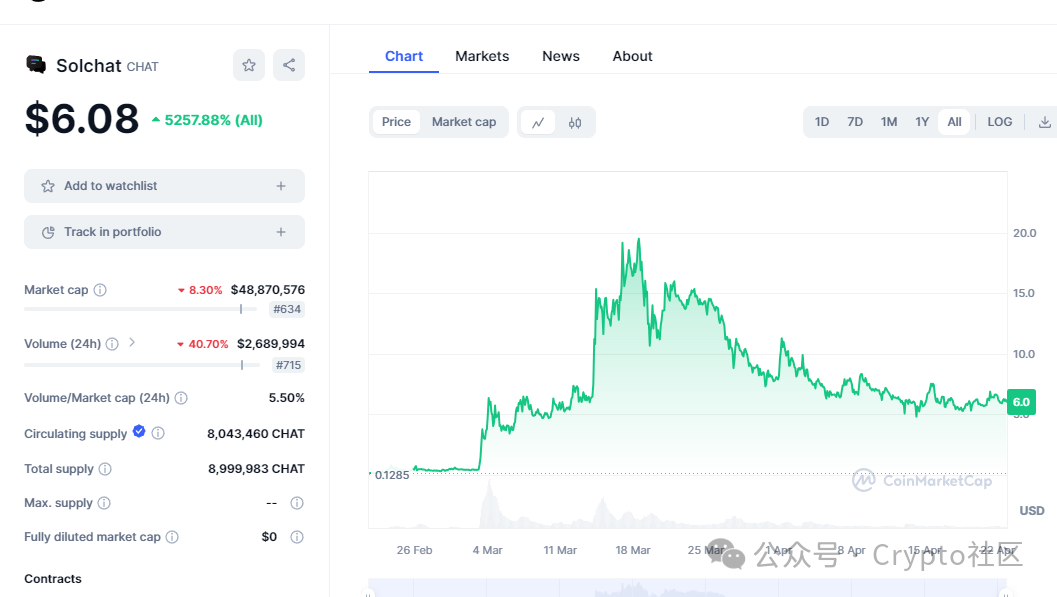Open the Markets tab
This screenshot has width=1057, height=597.
tap(482, 57)
